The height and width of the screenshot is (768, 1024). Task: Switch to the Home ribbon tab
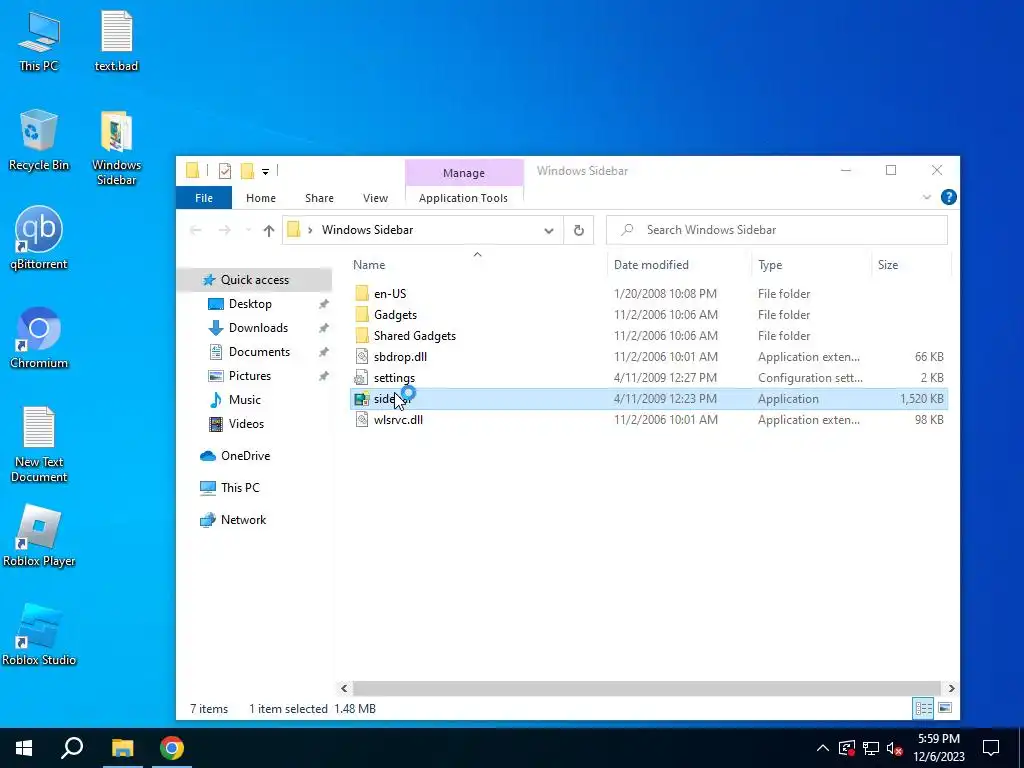click(x=261, y=198)
